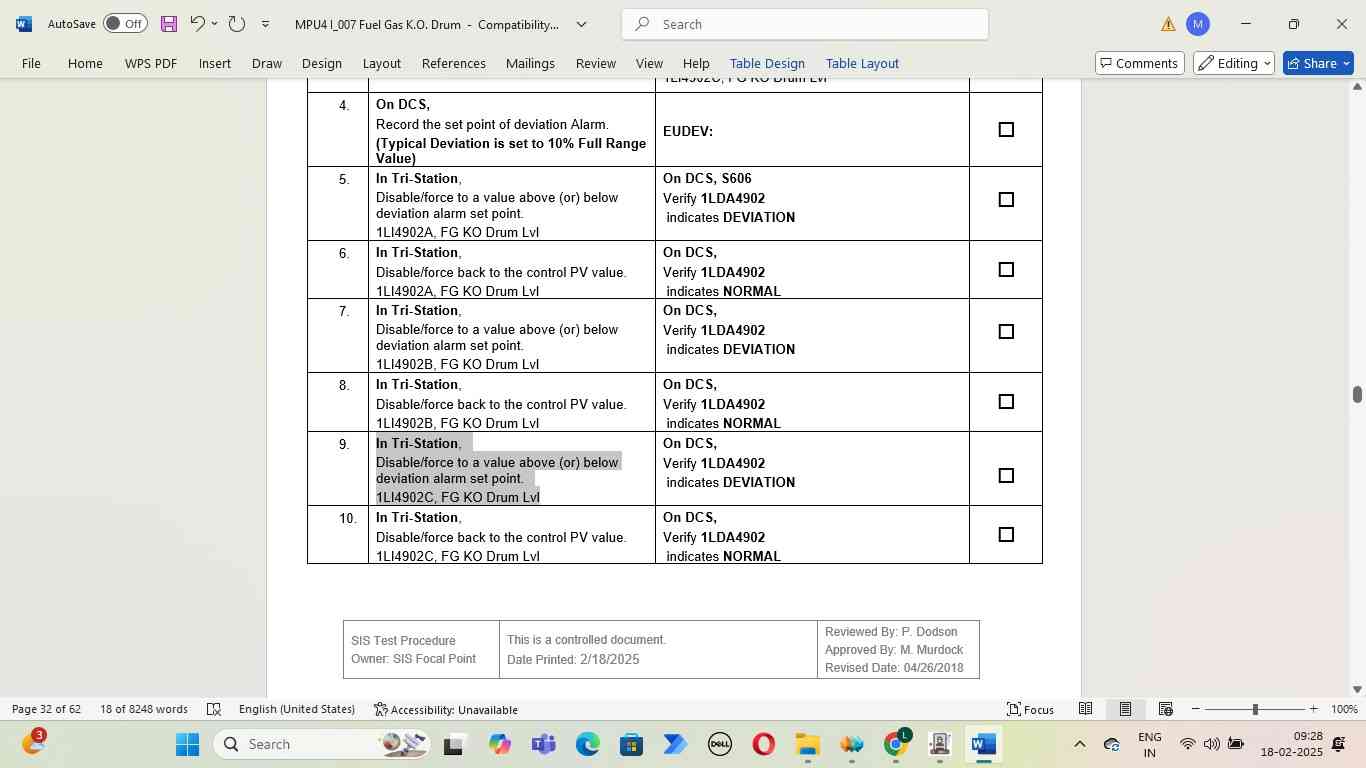This screenshot has width=1366, height=768.
Task: Open Microsoft Teams from taskbar
Action: [543, 744]
